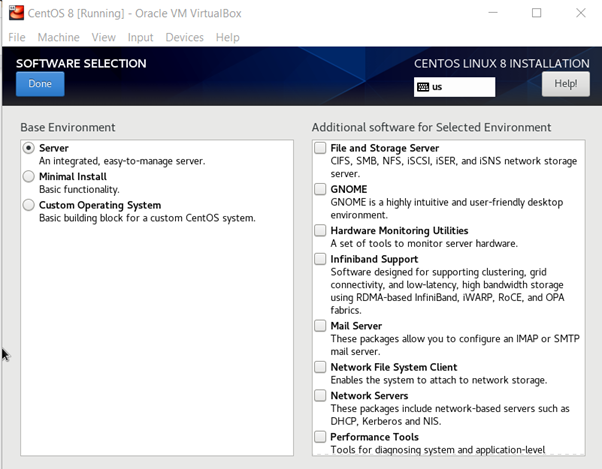The height and width of the screenshot is (469, 602).
Task: Enable the Network Servers checkbox
Action: click(x=320, y=396)
